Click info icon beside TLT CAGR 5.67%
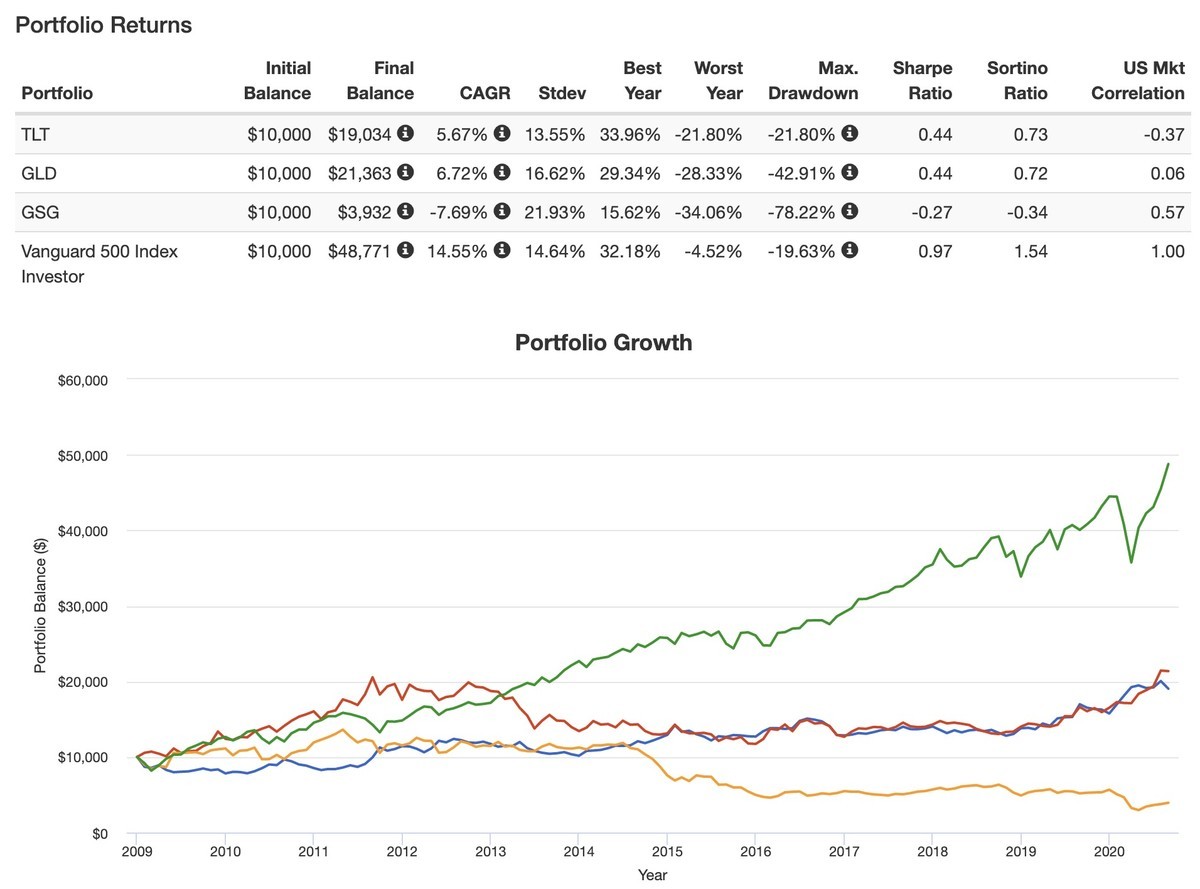The image size is (1200, 889). [502, 133]
